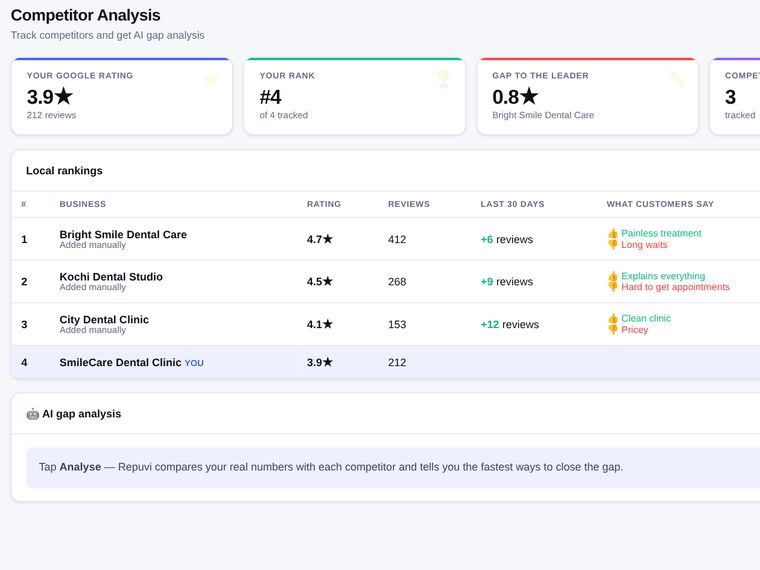Click the trophy icon in Your Rank card

pos(443,79)
